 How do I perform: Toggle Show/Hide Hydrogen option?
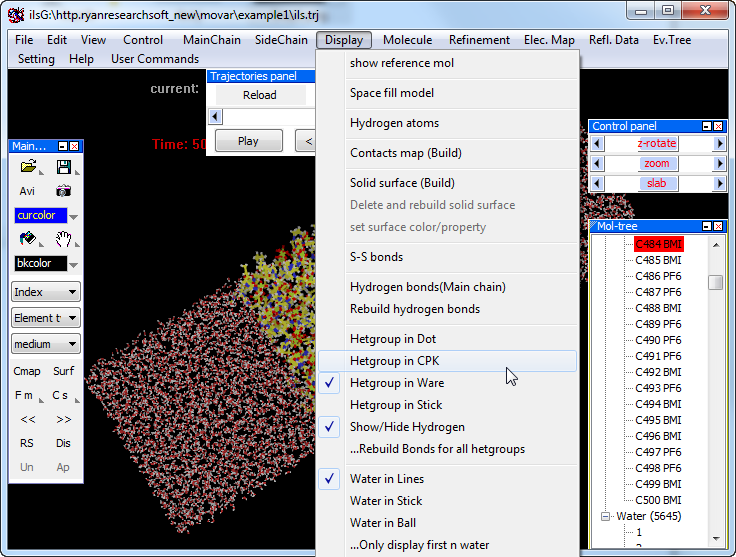(447, 427)
